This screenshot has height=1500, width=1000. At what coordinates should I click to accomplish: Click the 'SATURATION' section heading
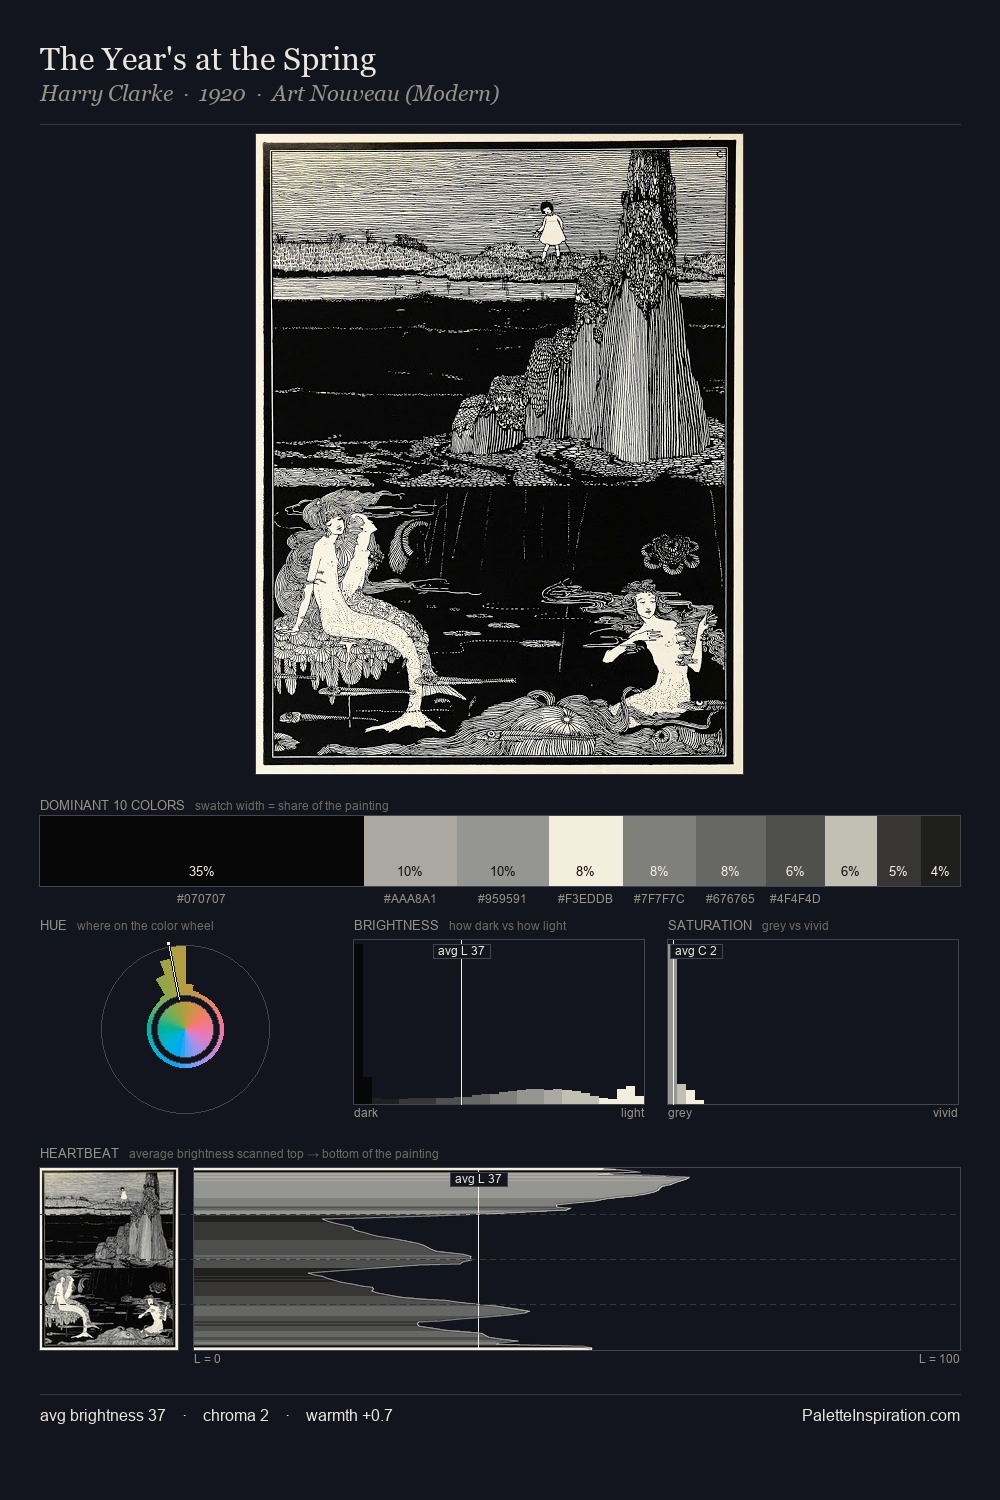coord(710,925)
